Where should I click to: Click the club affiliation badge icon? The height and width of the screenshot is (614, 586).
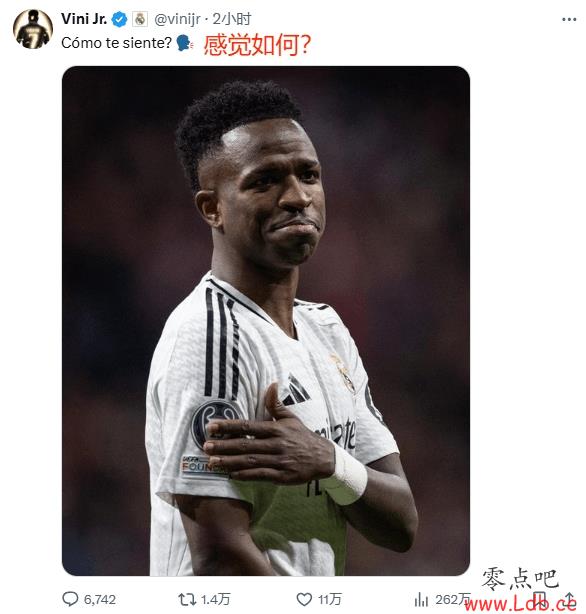coord(140,19)
